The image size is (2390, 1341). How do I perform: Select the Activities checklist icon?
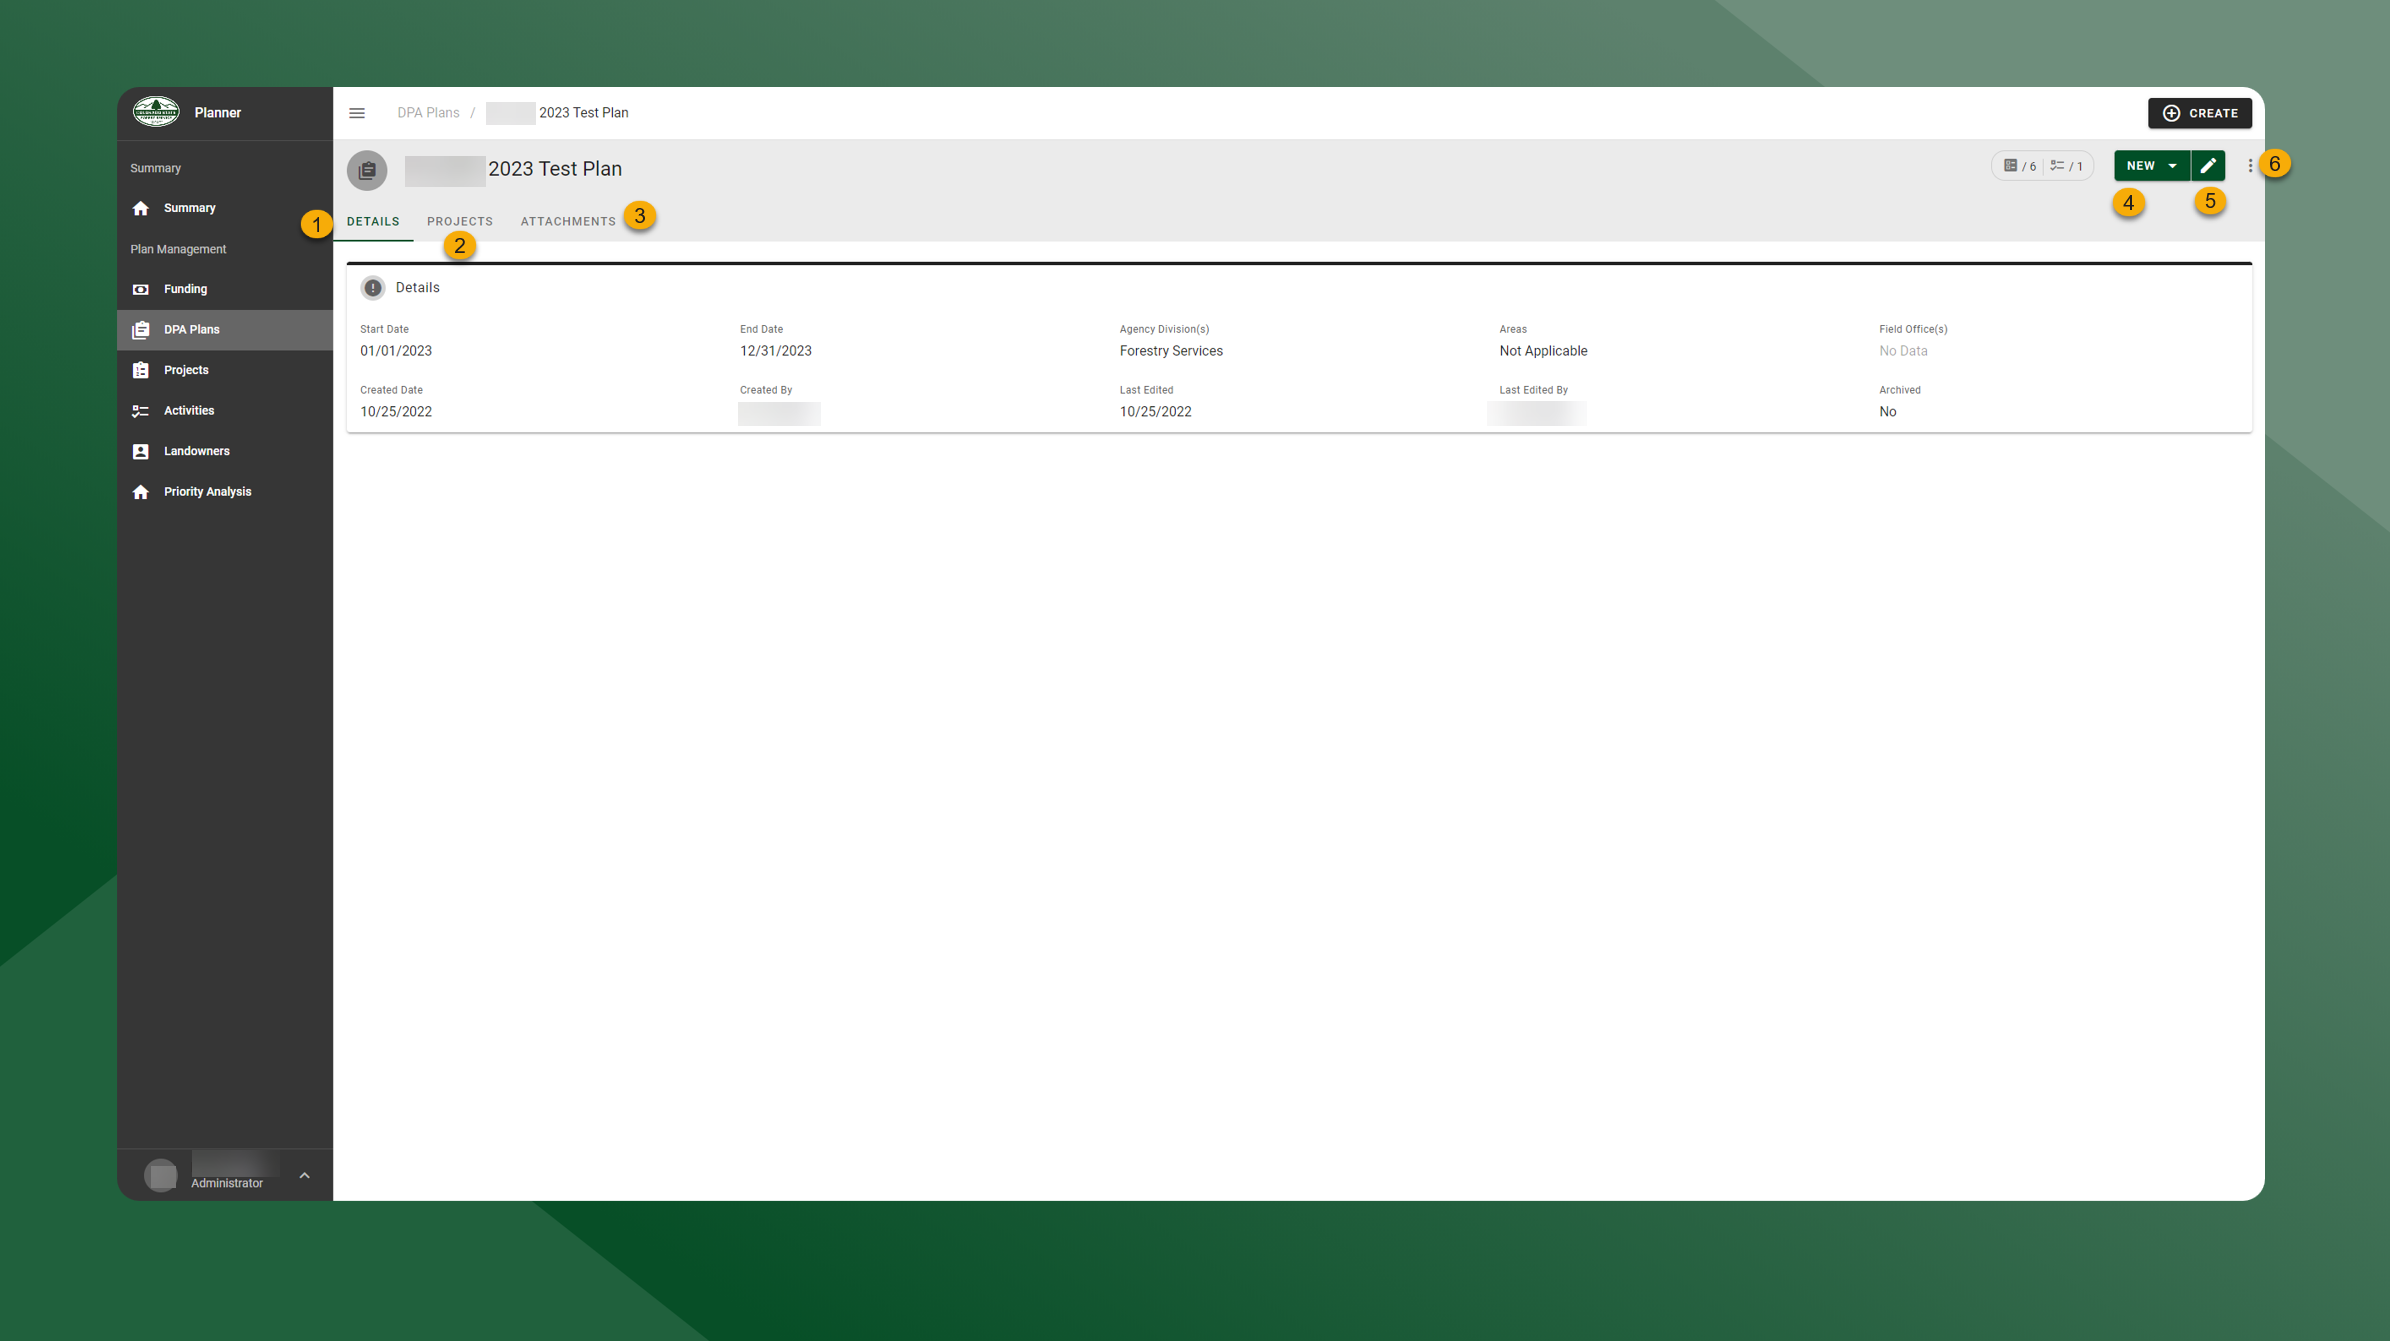[141, 410]
